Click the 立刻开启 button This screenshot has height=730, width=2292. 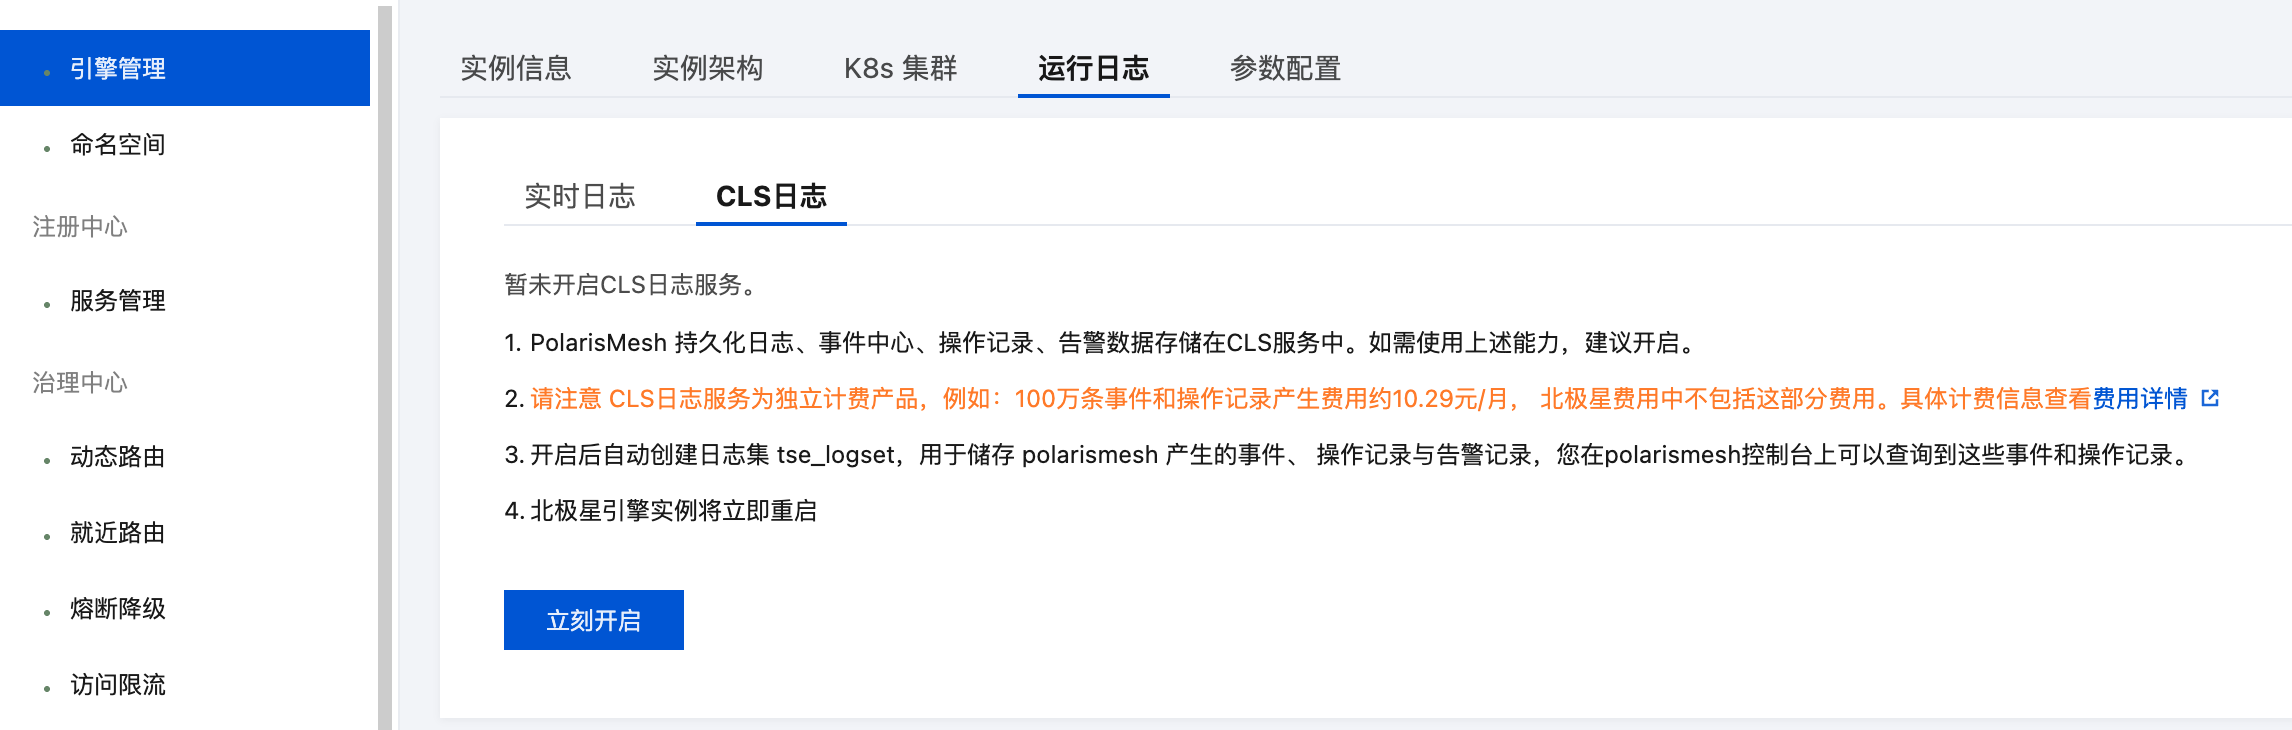[x=594, y=620]
